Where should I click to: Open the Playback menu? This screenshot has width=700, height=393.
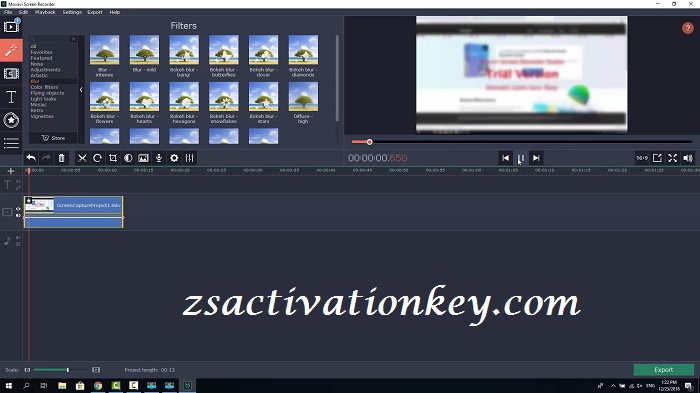(x=45, y=12)
